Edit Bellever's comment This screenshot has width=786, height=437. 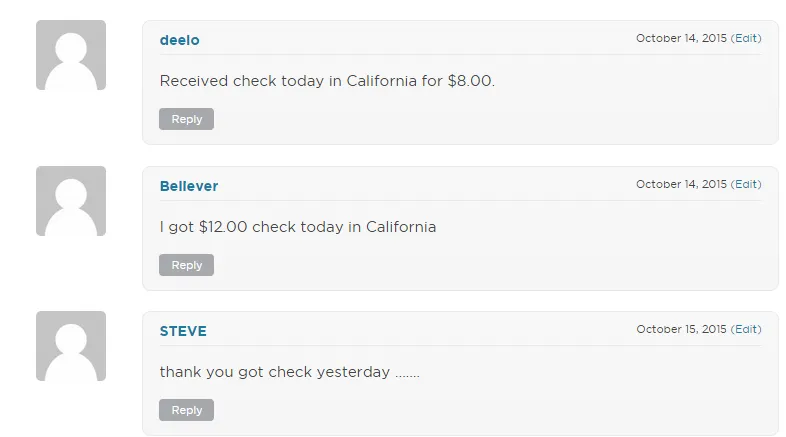[x=746, y=184]
